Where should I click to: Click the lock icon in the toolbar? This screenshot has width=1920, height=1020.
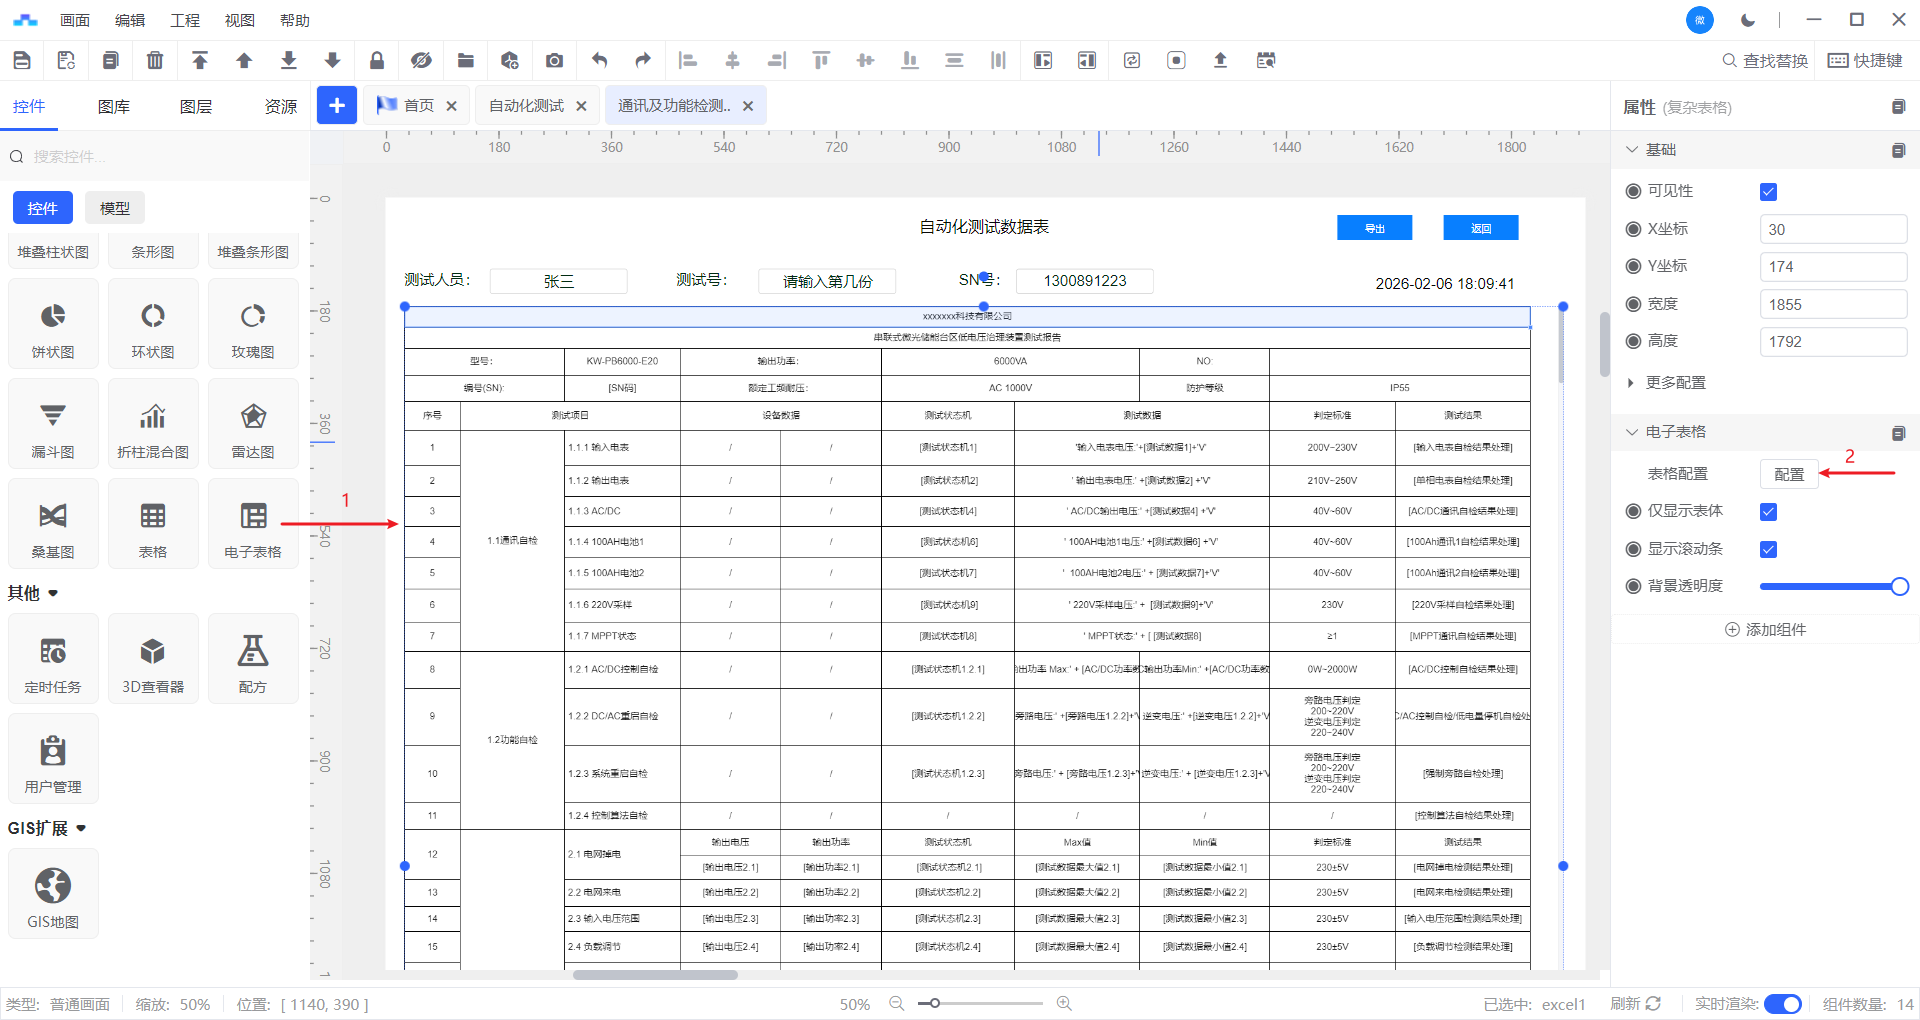377,61
